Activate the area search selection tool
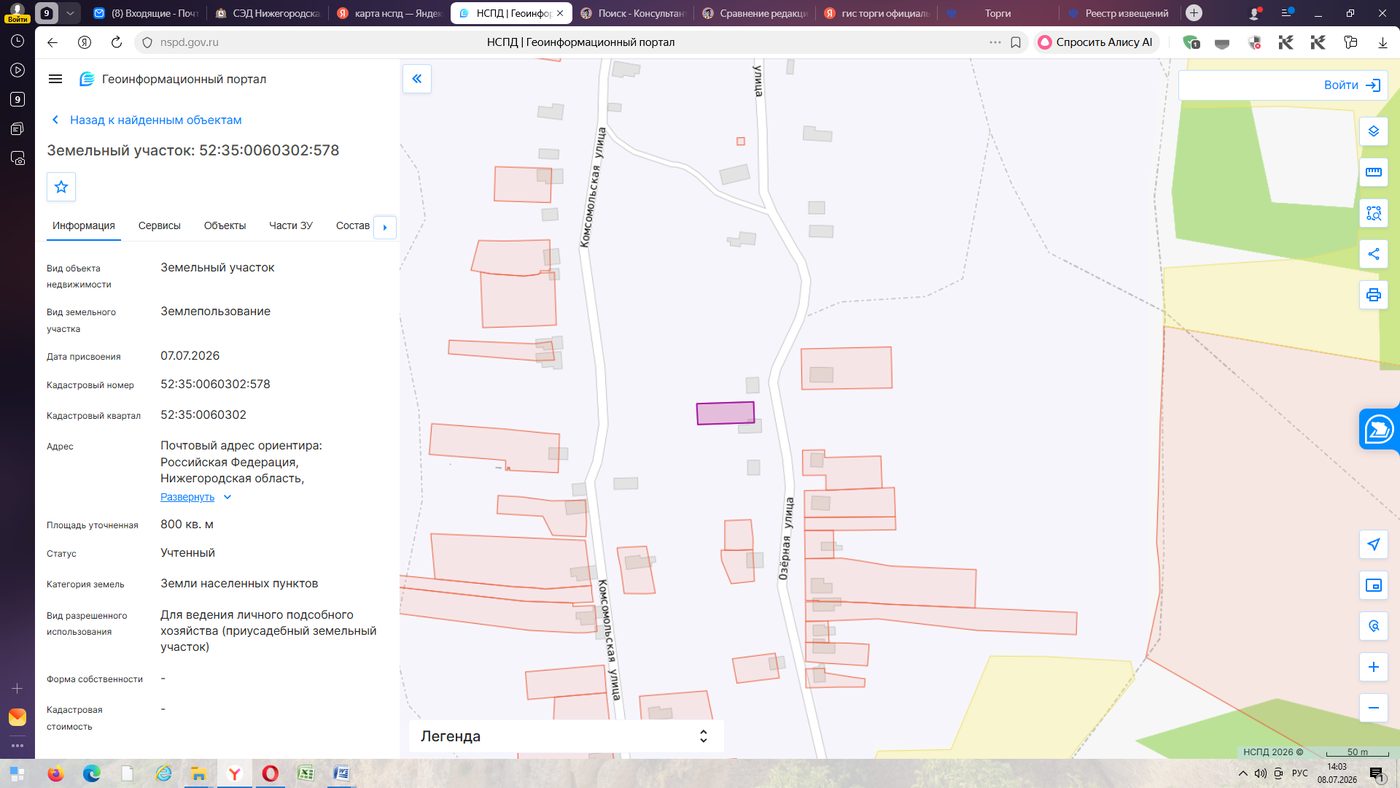Image resolution: width=1400 pixels, height=788 pixels. pos(1373,213)
